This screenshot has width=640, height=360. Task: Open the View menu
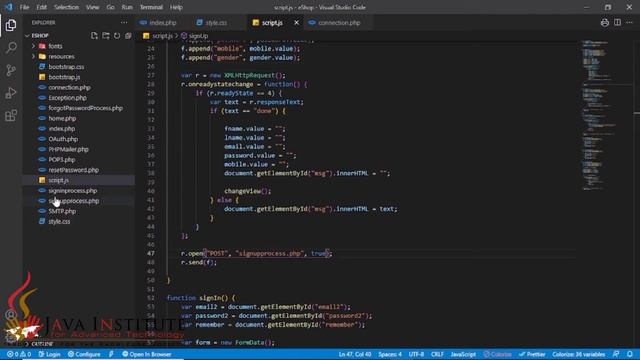[x=93, y=7]
